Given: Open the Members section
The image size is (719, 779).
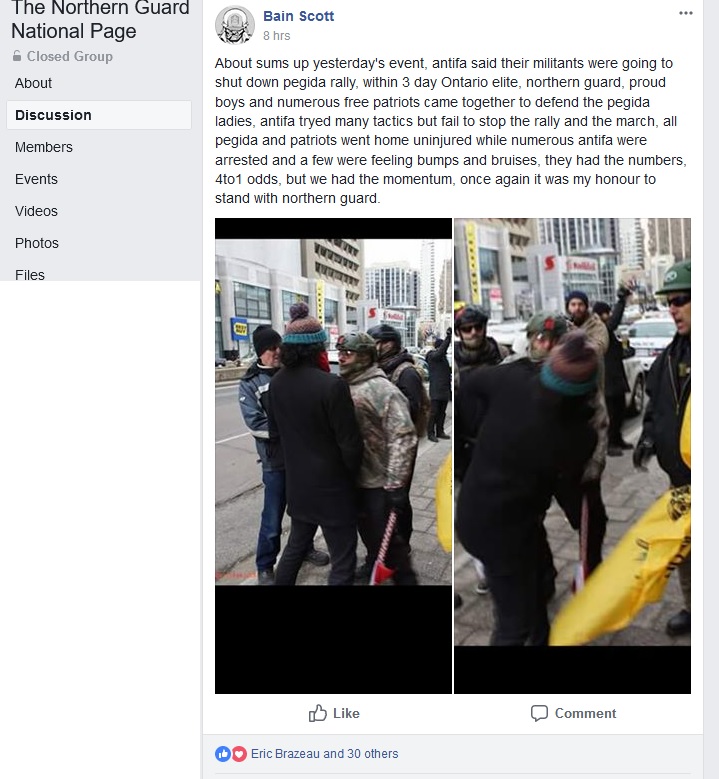Looking at the screenshot, I should pos(44,147).
